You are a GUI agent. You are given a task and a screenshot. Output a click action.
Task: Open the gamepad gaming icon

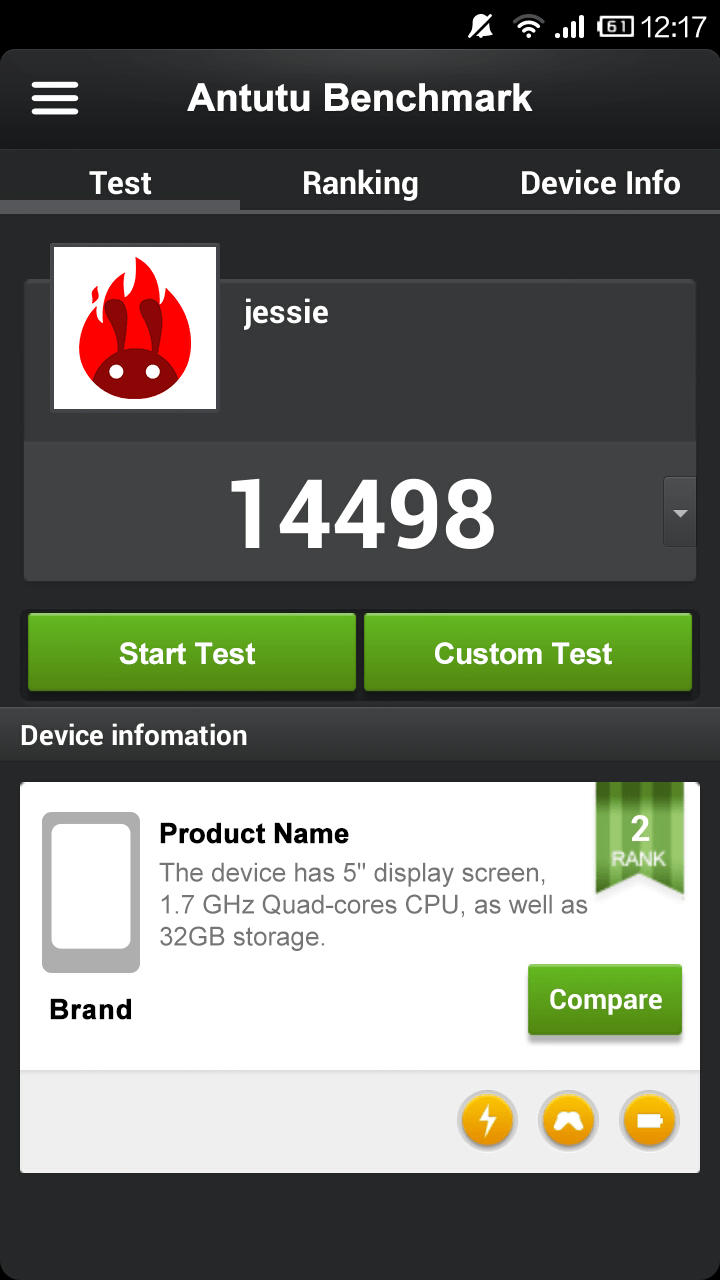[568, 1121]
